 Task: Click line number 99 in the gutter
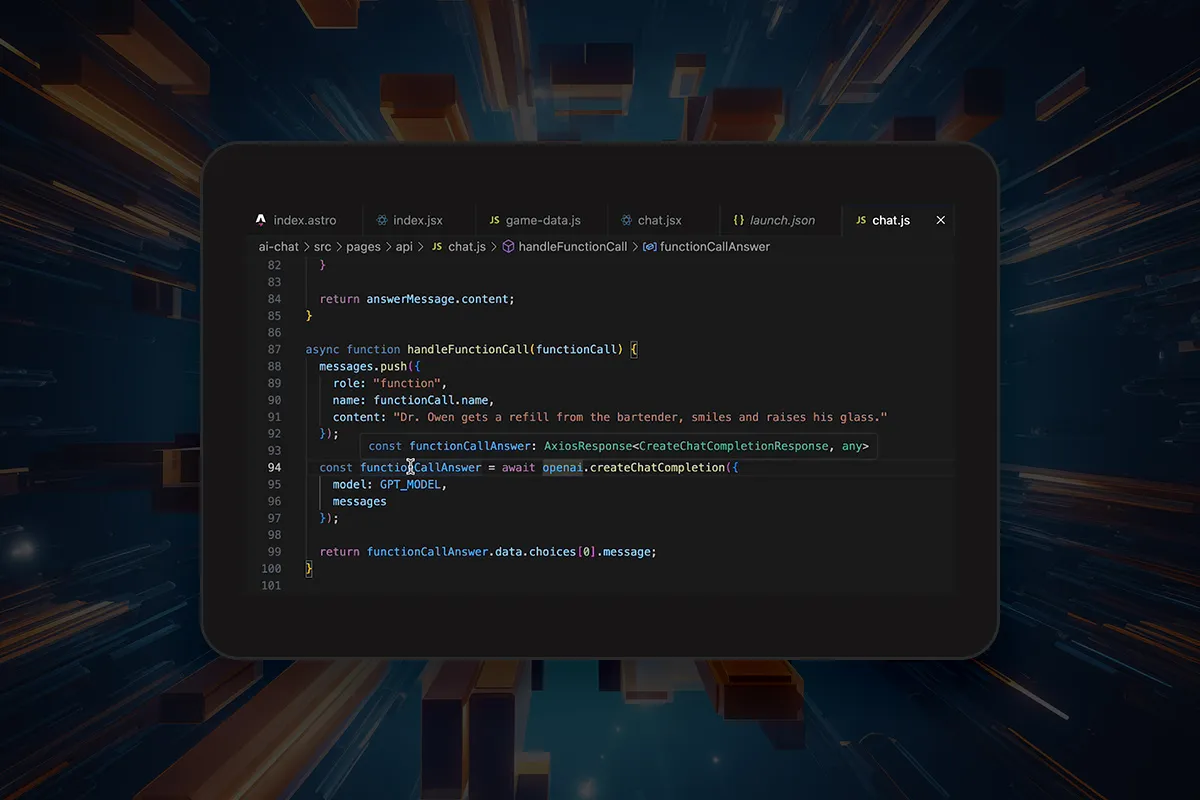click(274, 551)
